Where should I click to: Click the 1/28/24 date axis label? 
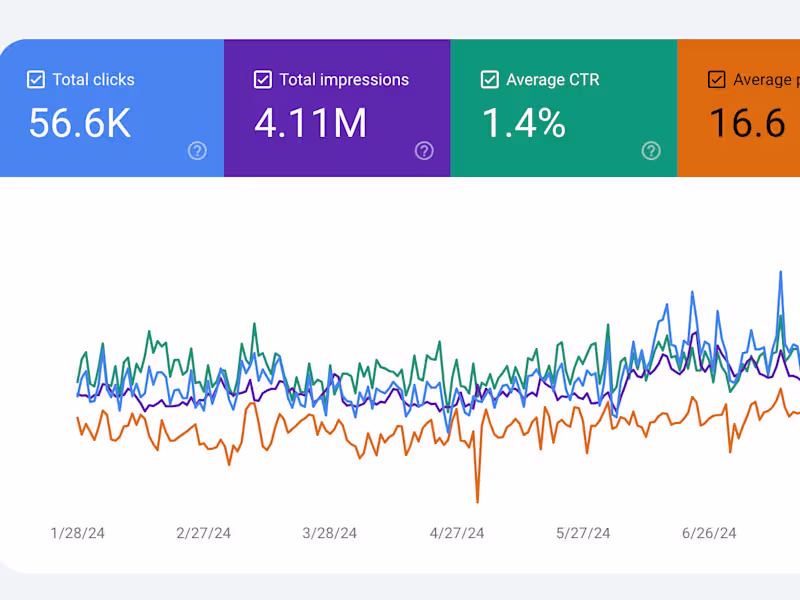click(77, 533)
